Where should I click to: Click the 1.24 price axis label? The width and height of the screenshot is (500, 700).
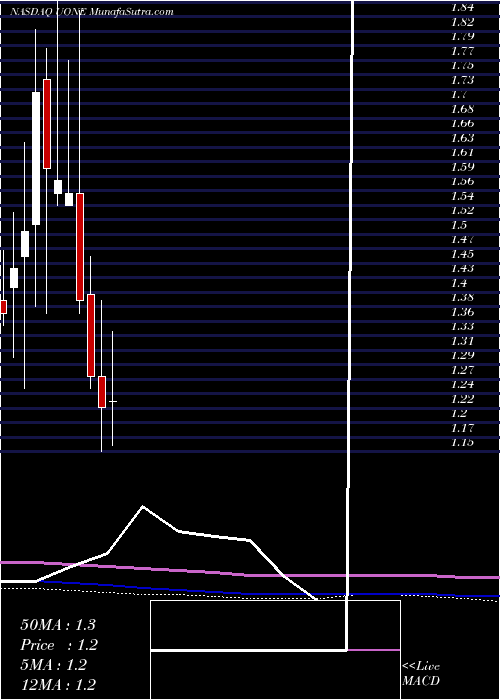(x=462, y=384)
